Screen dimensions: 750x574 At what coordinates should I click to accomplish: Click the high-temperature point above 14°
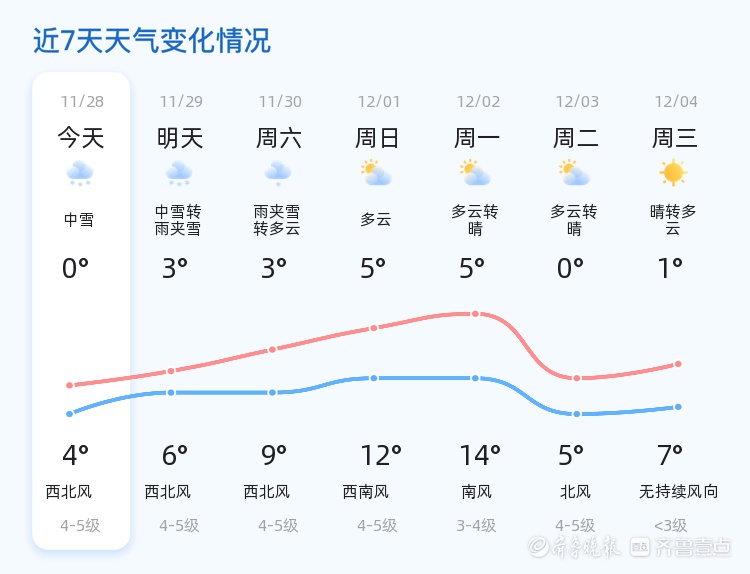pos(475,314)
